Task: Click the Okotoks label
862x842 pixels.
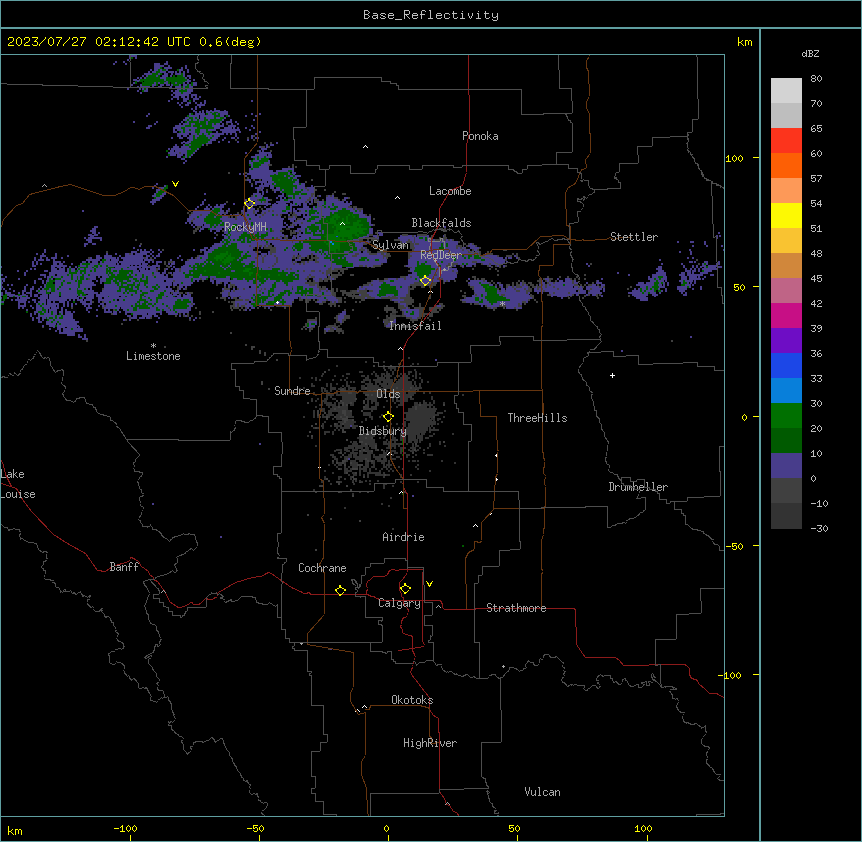Action: pyautogui.click(x=412, y=700)
